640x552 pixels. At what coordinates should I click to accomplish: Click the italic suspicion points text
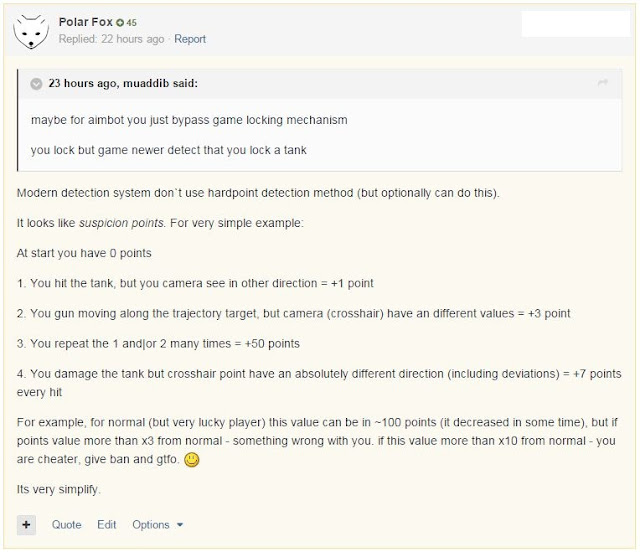pyautogui.click(x=121, y=223)
